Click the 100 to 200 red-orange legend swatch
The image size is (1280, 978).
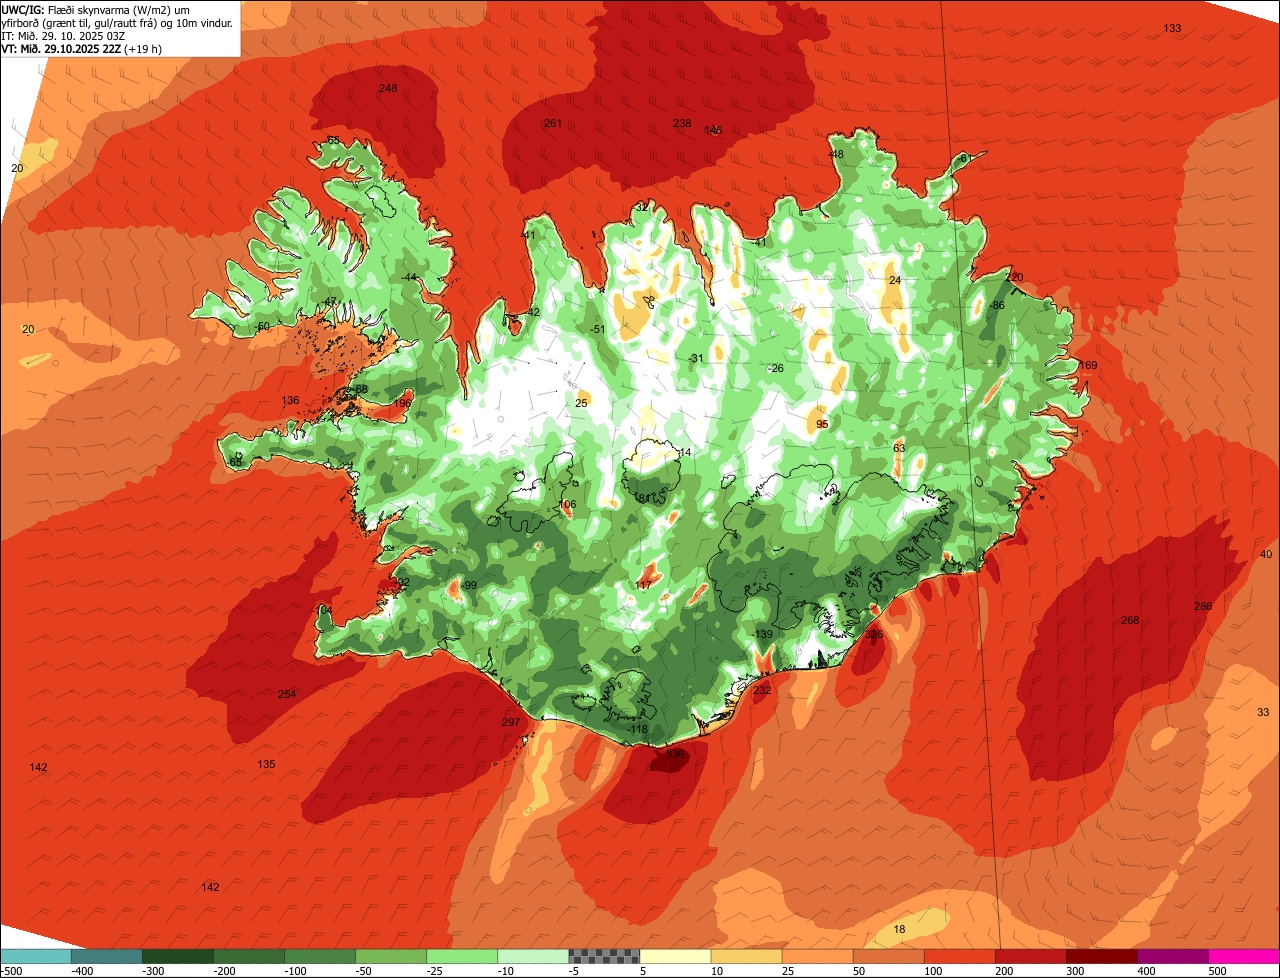coord(959,956)
